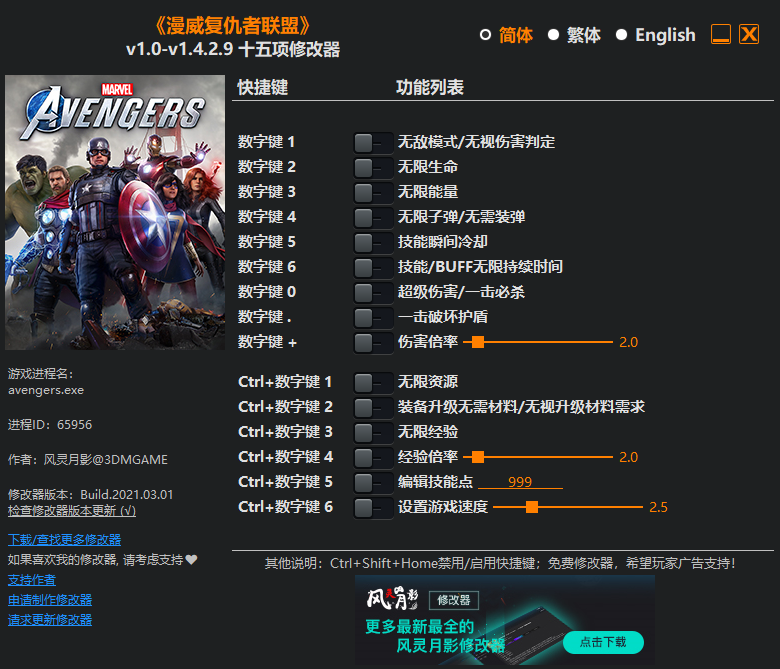Click the 风灵月影 logo in the banner
The height and width of the screenshot is (669, 780).
pyautogui.click(x=392, y=598)
